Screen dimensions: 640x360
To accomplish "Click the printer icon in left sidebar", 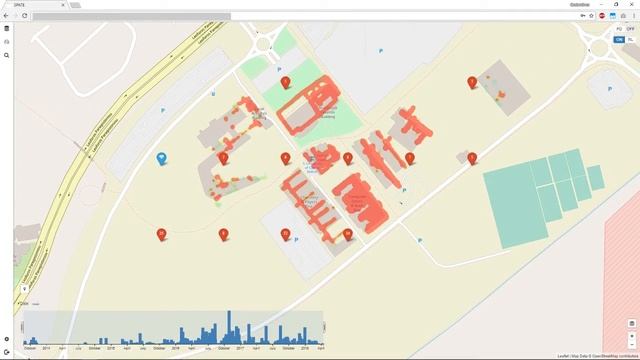I will (7, 42).
